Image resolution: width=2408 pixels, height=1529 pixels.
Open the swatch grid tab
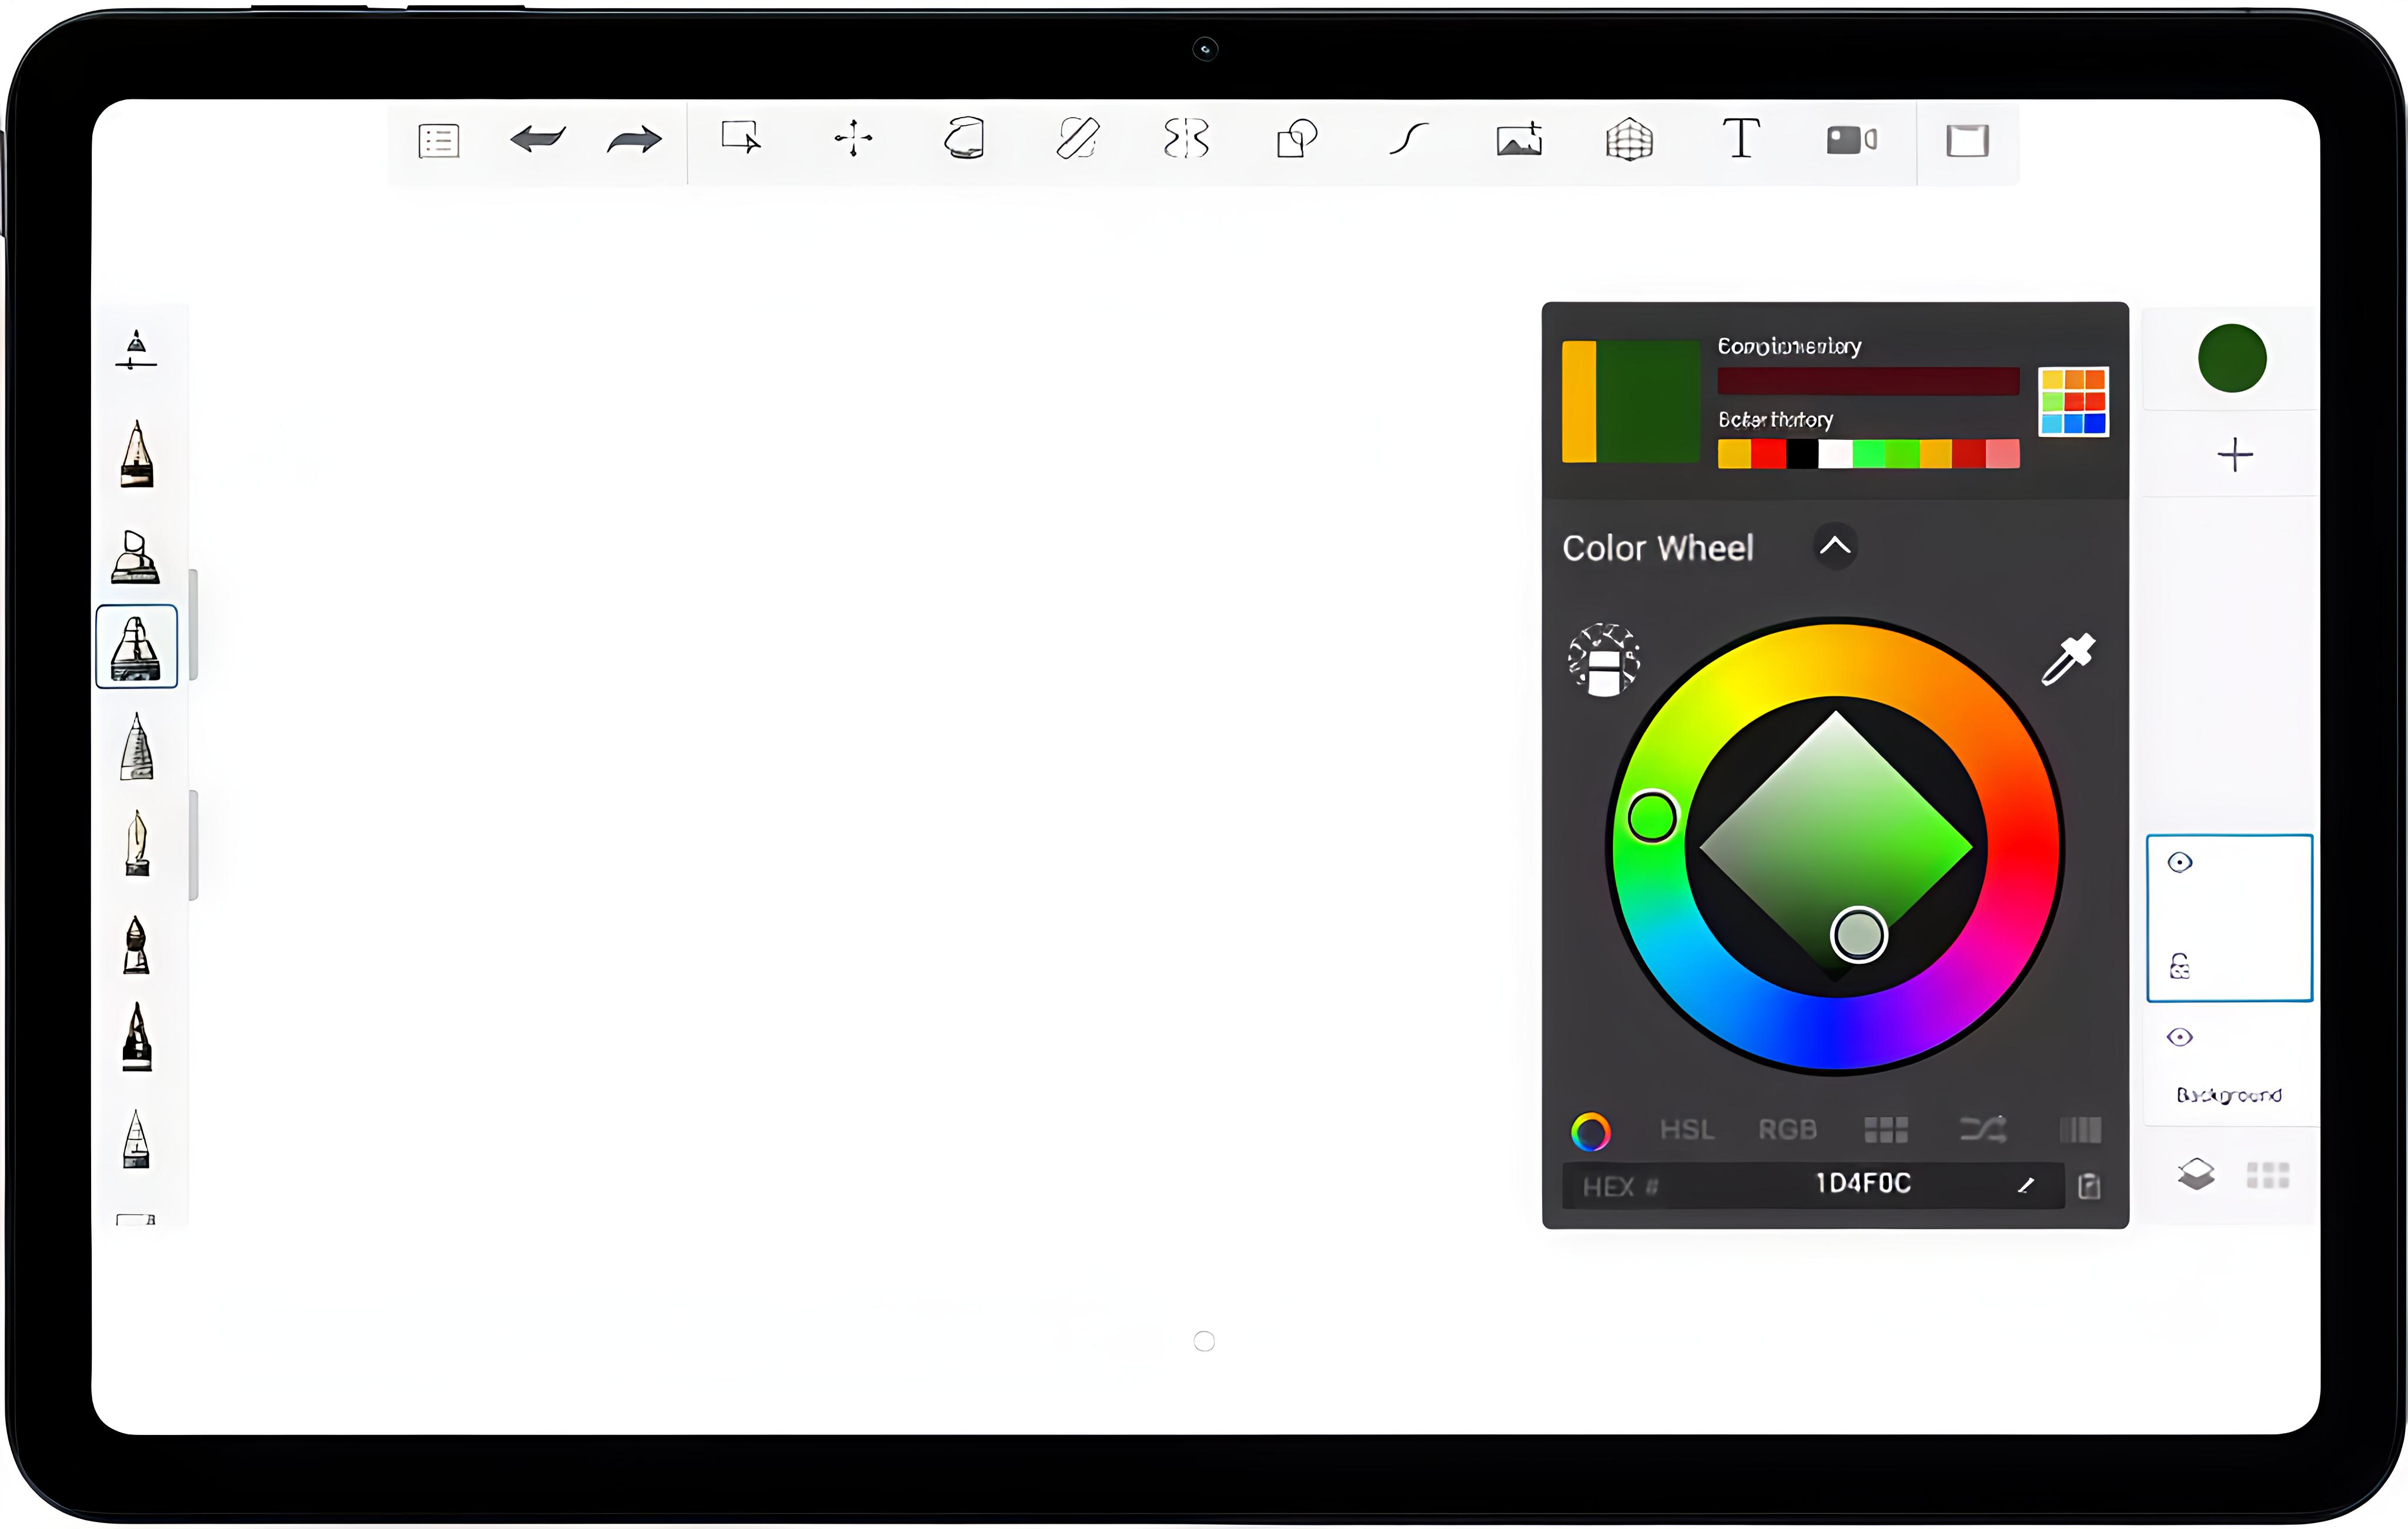click(x=1886, y=1130)
